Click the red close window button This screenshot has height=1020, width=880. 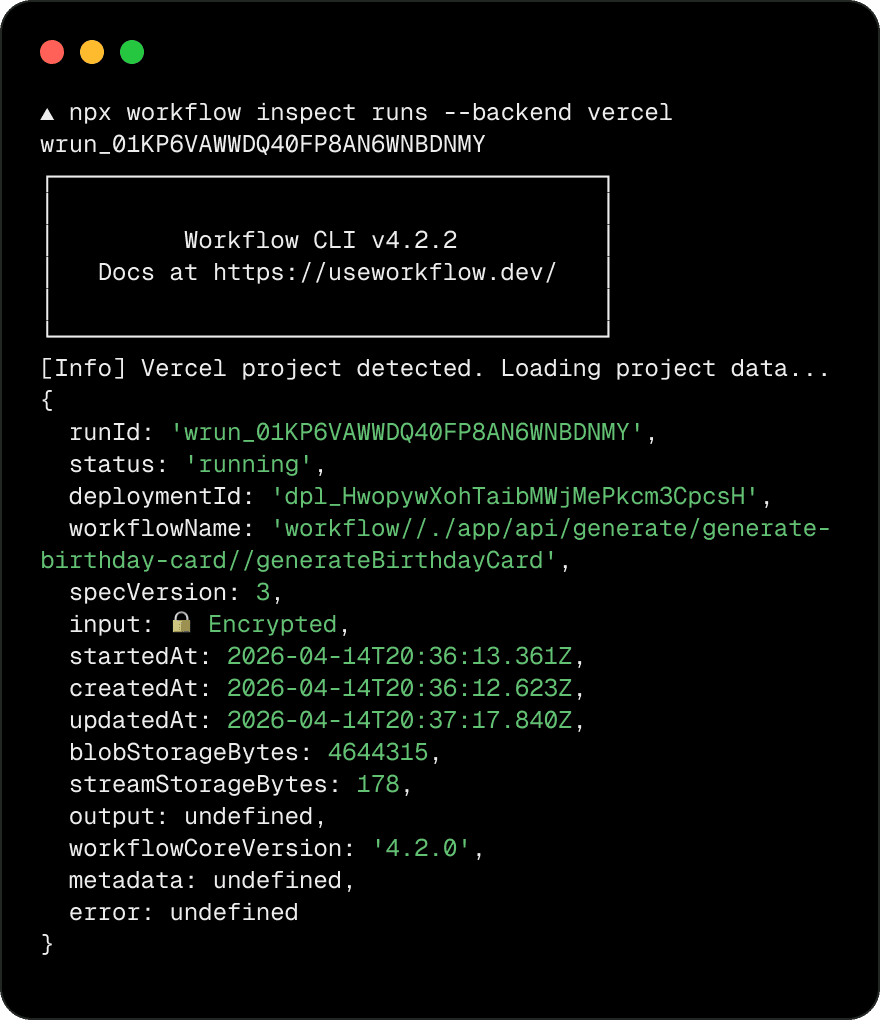pos(52,52)
